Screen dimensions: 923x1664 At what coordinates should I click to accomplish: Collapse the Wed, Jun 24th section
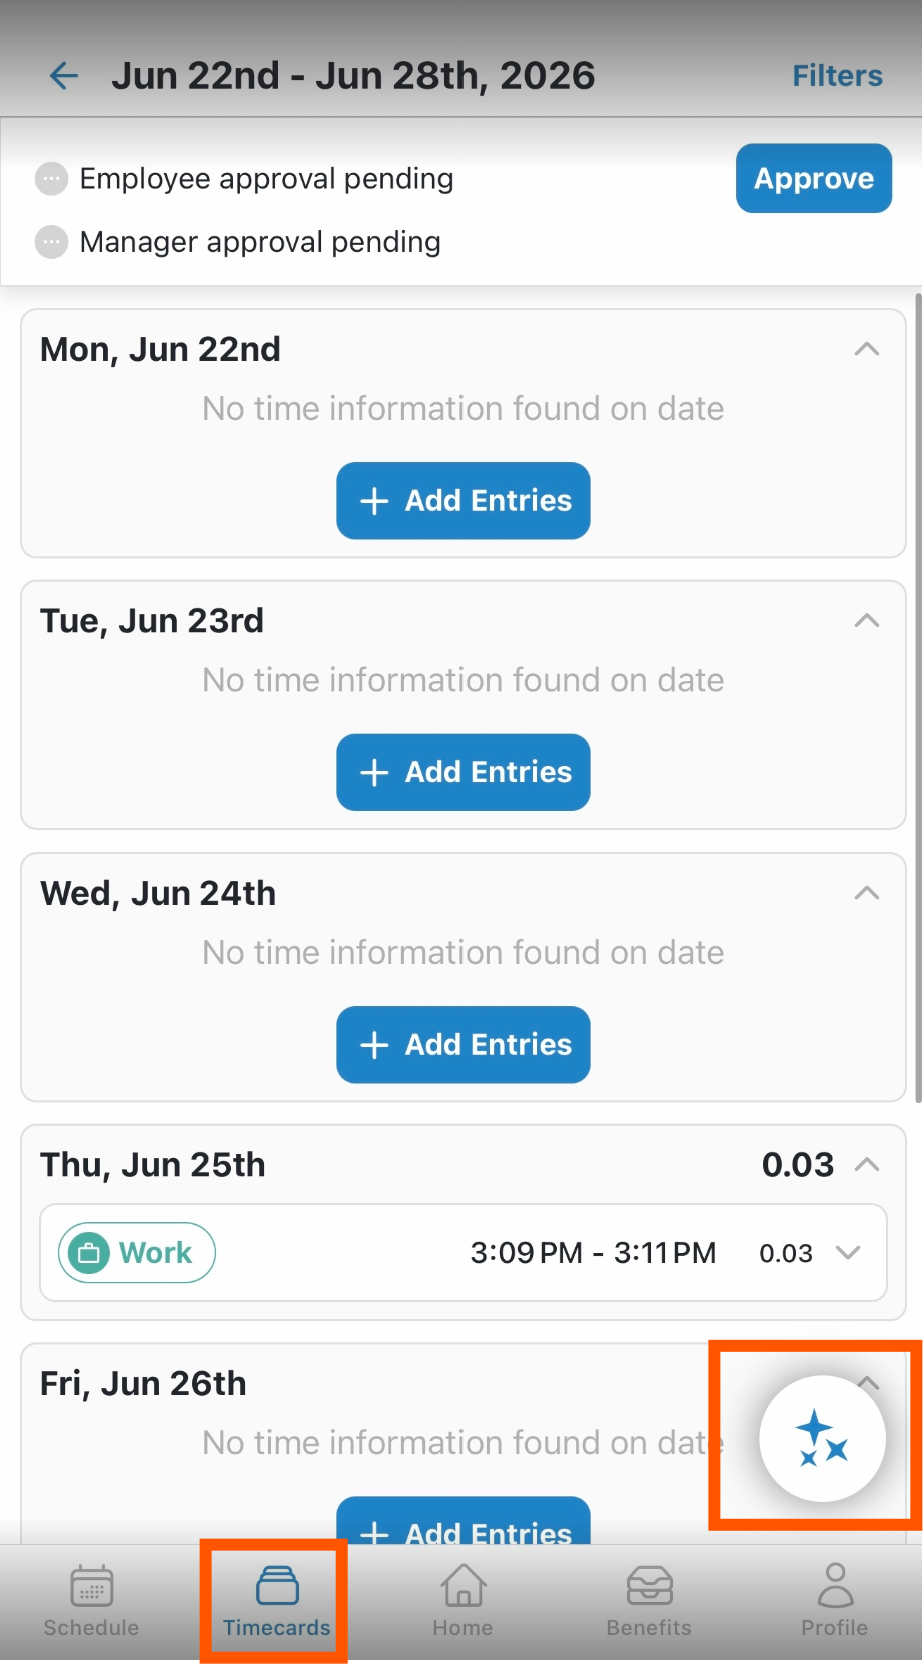click(867, 893)
